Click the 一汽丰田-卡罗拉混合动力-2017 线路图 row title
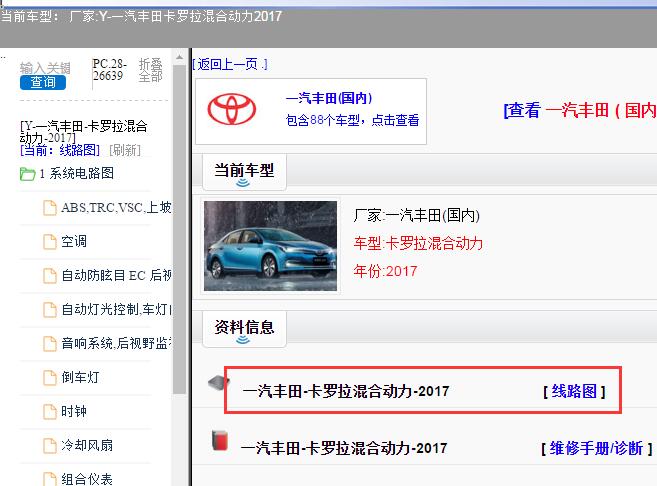Screen dimensions: 657x486 pos(346,391)
